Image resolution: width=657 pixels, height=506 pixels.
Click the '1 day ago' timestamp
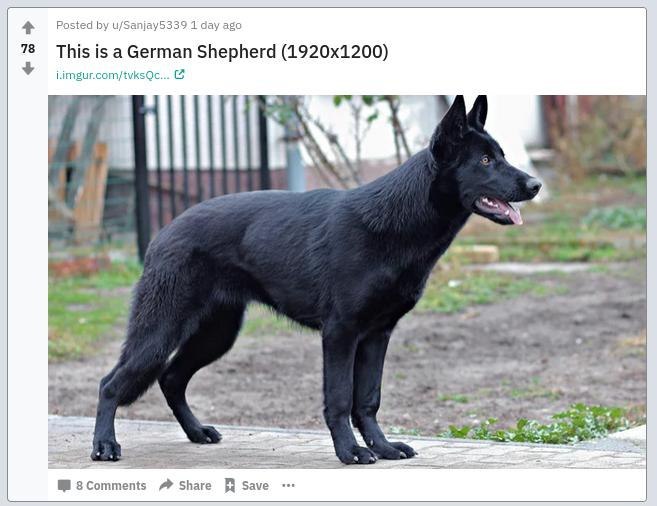[216, 25]
